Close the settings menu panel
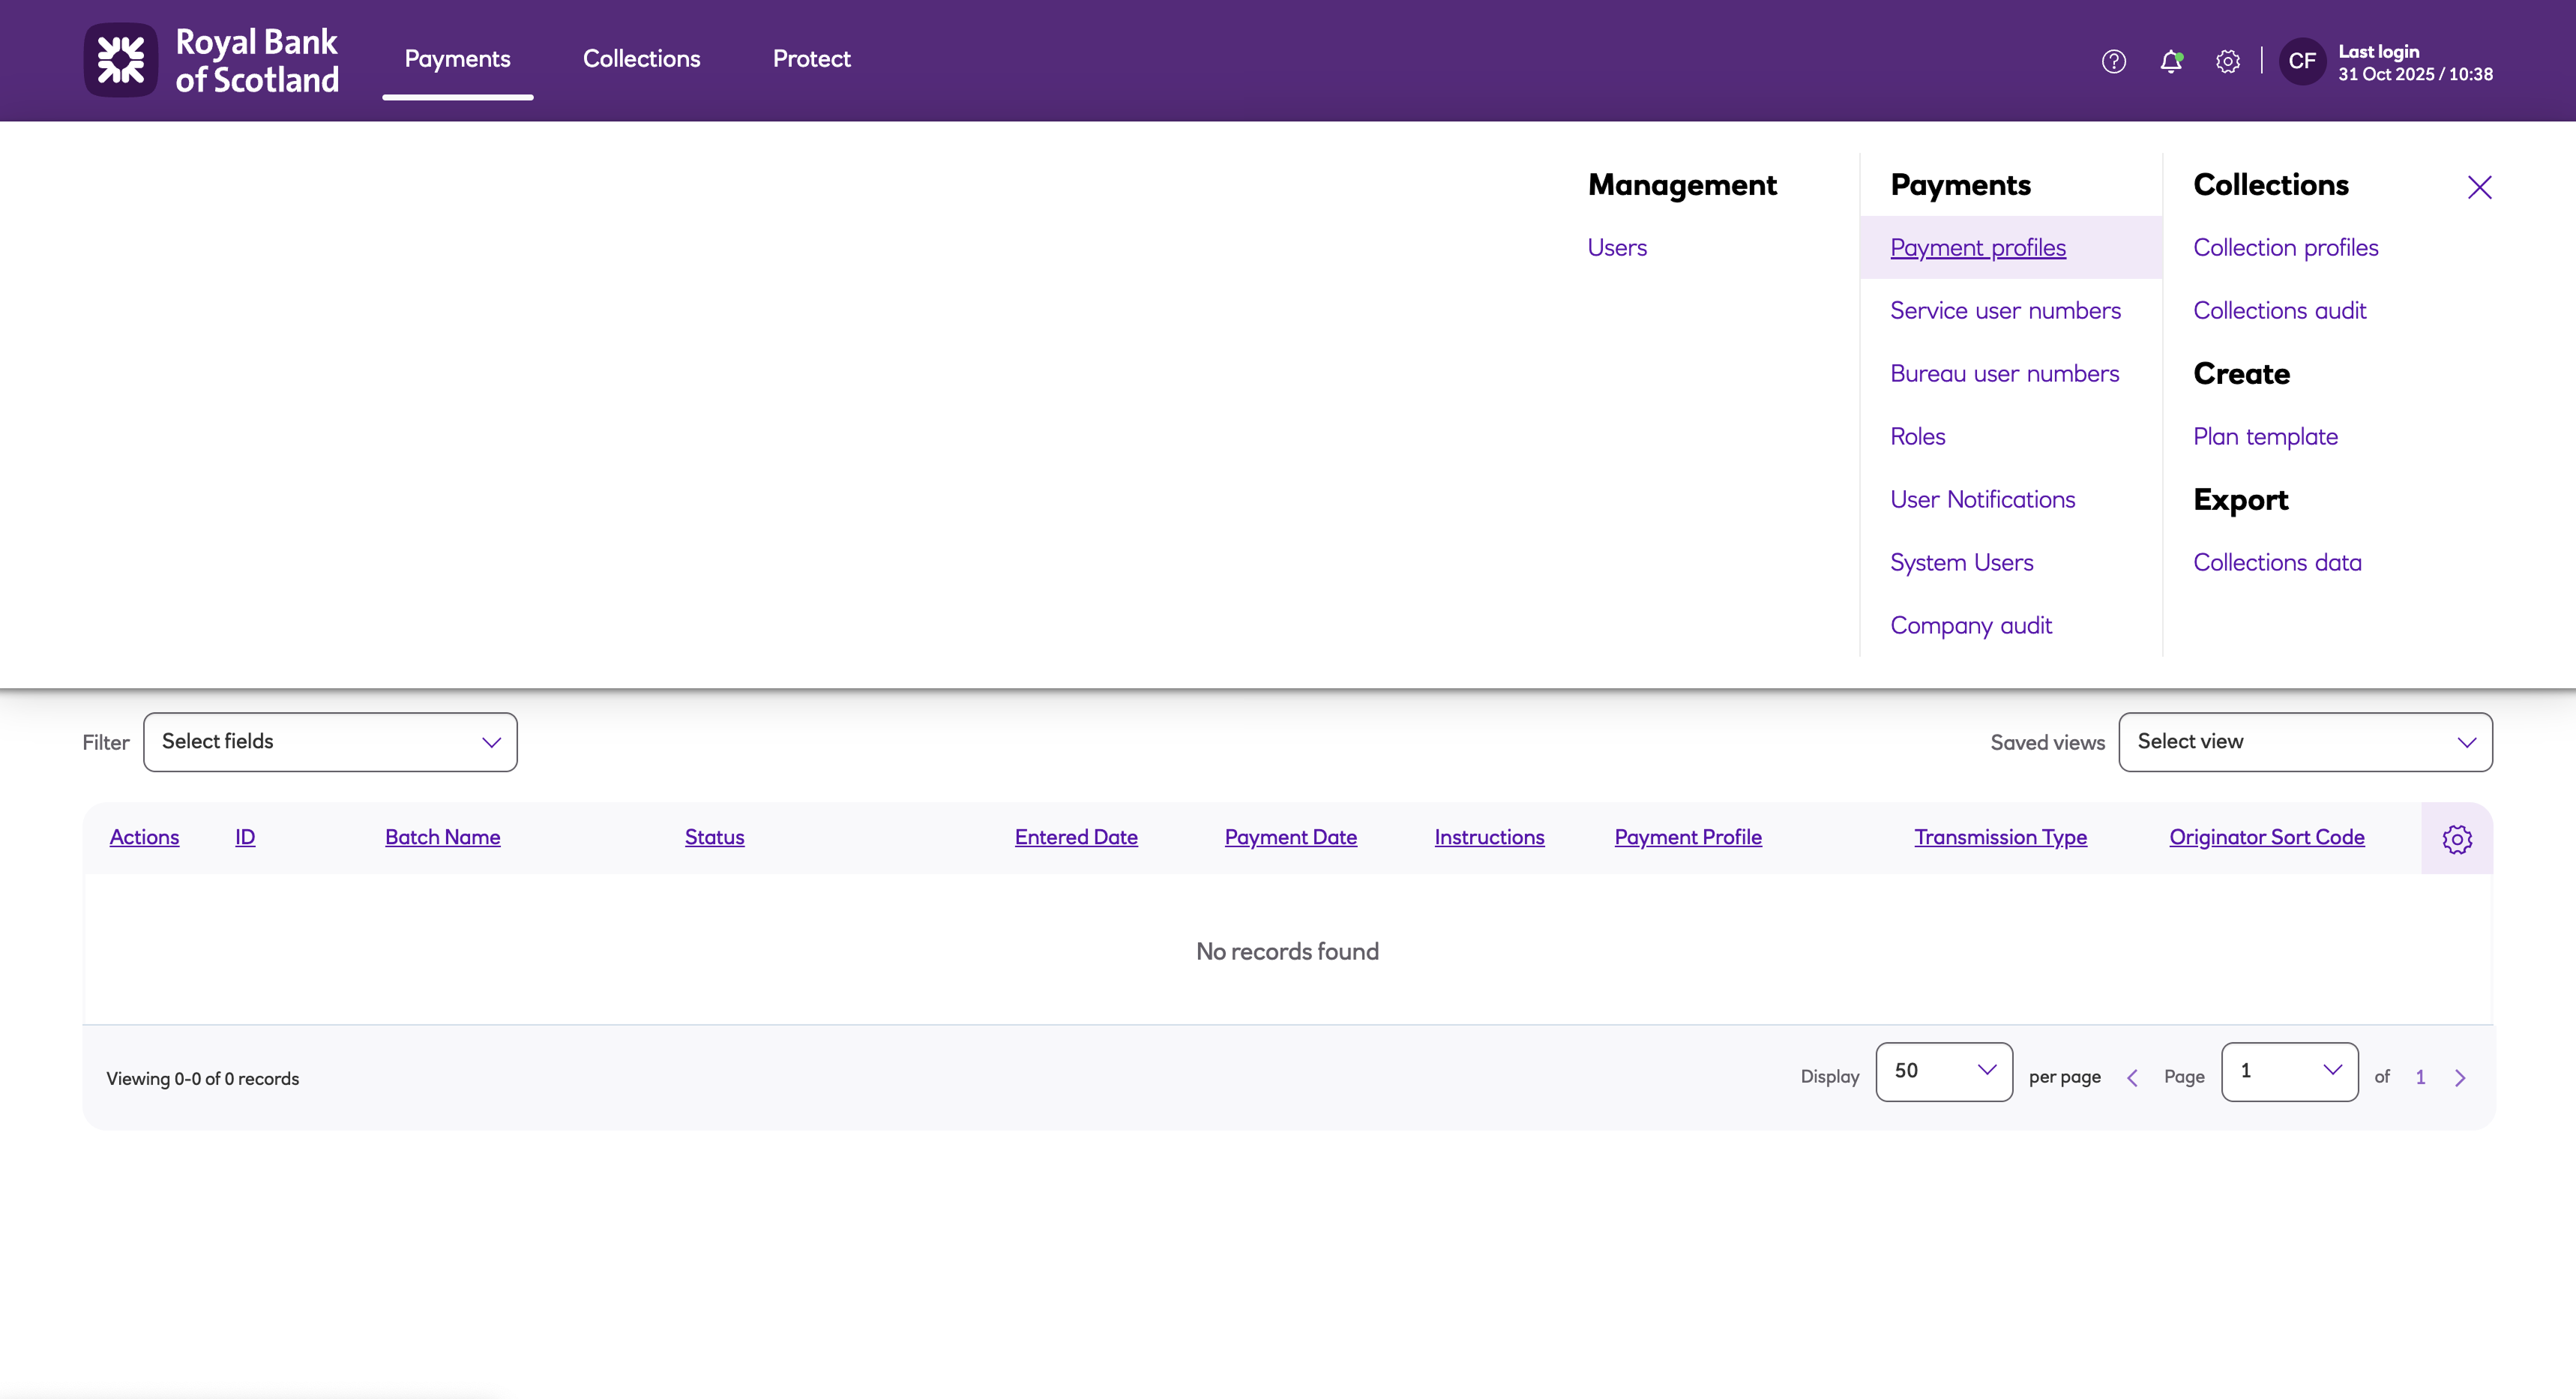 click(2479, 187)
